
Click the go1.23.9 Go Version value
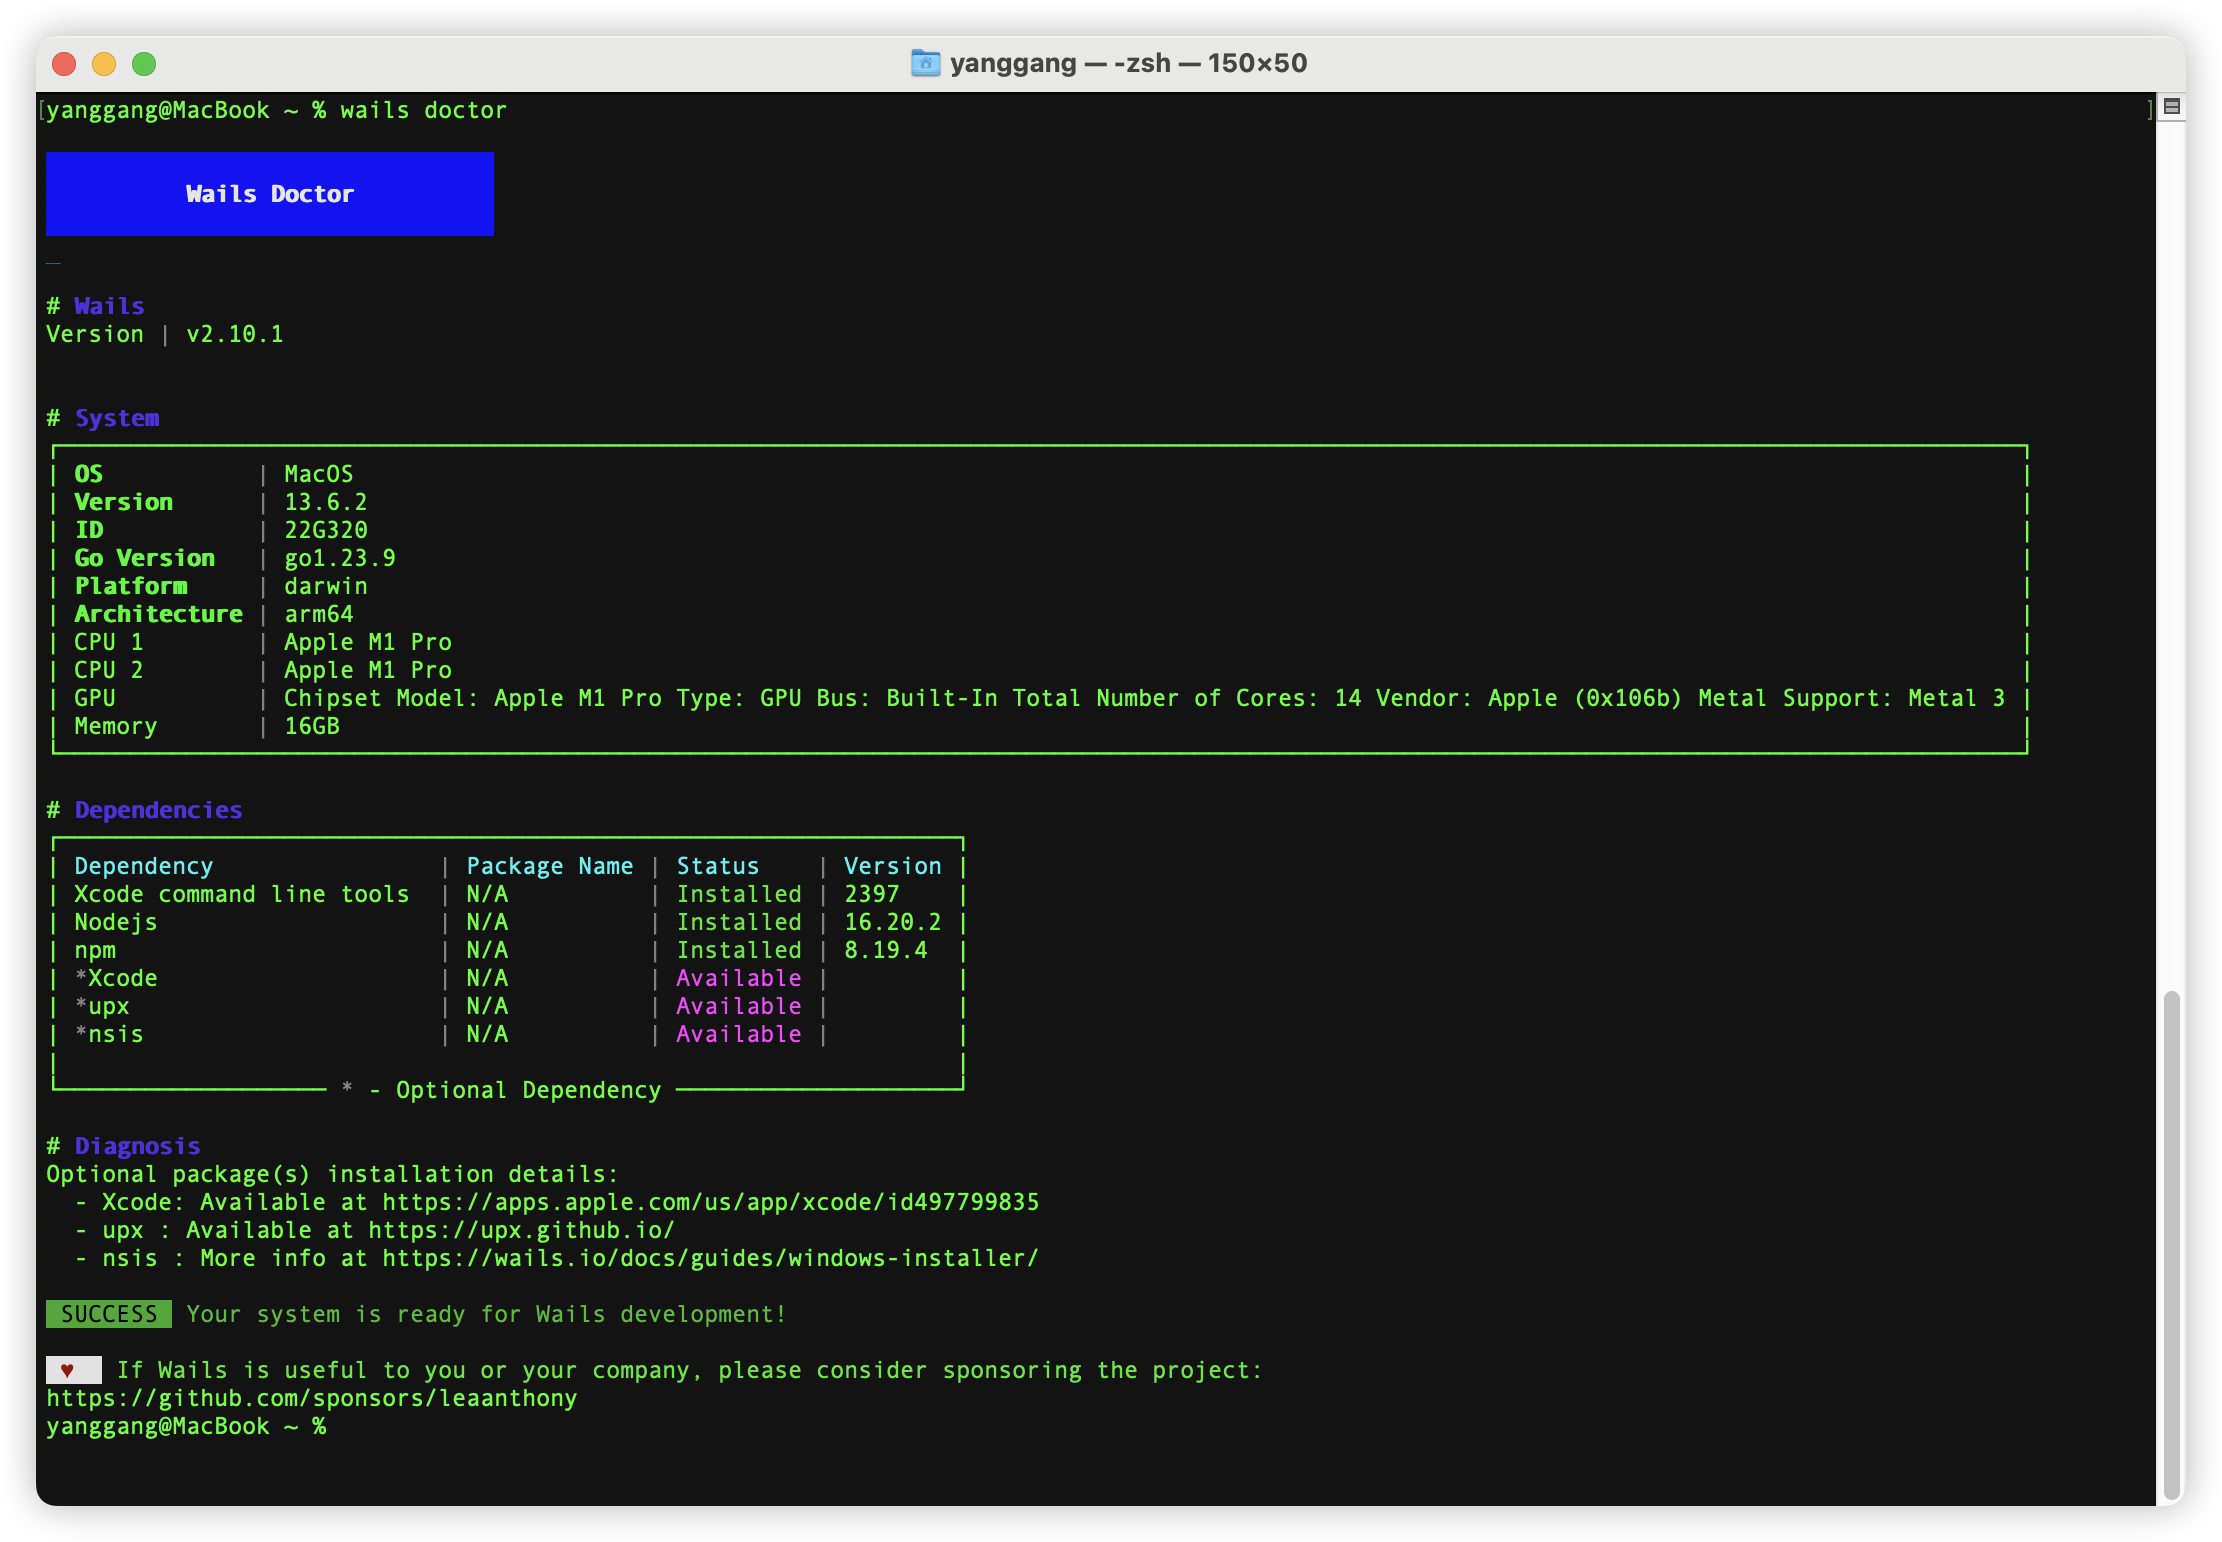(x=340, y=558)
